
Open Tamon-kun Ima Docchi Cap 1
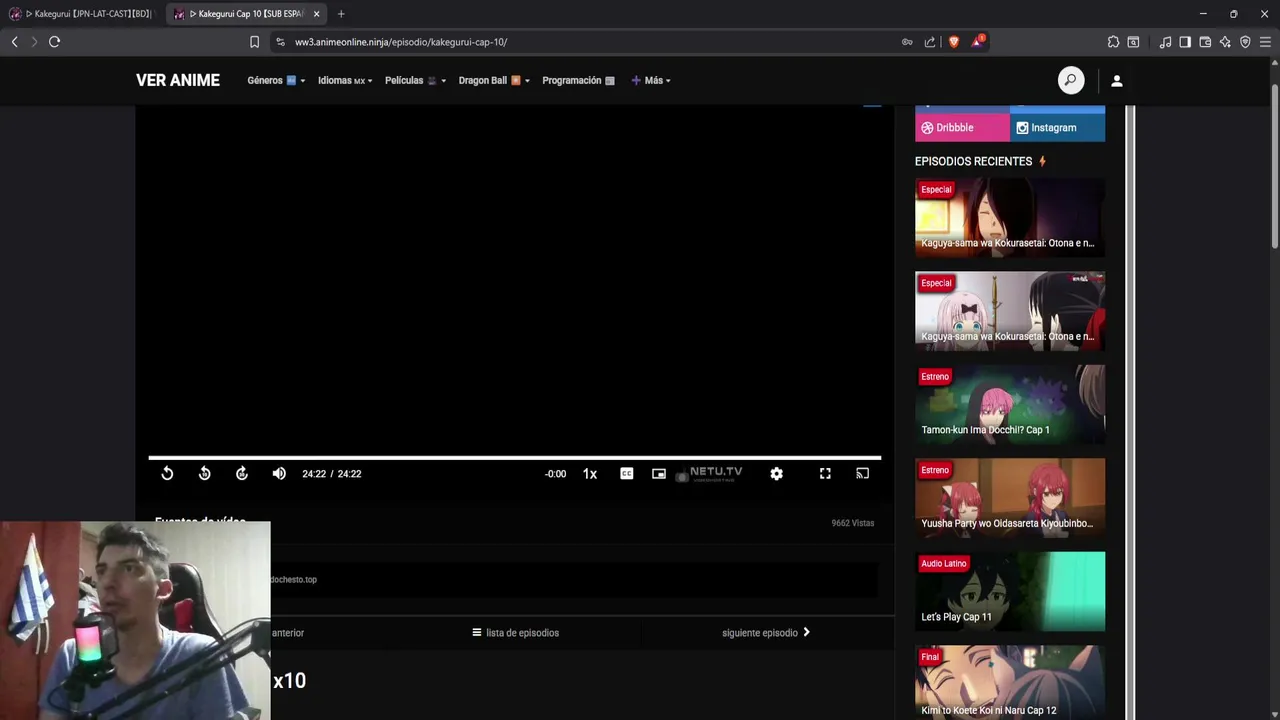click(x=1010, y=403)
